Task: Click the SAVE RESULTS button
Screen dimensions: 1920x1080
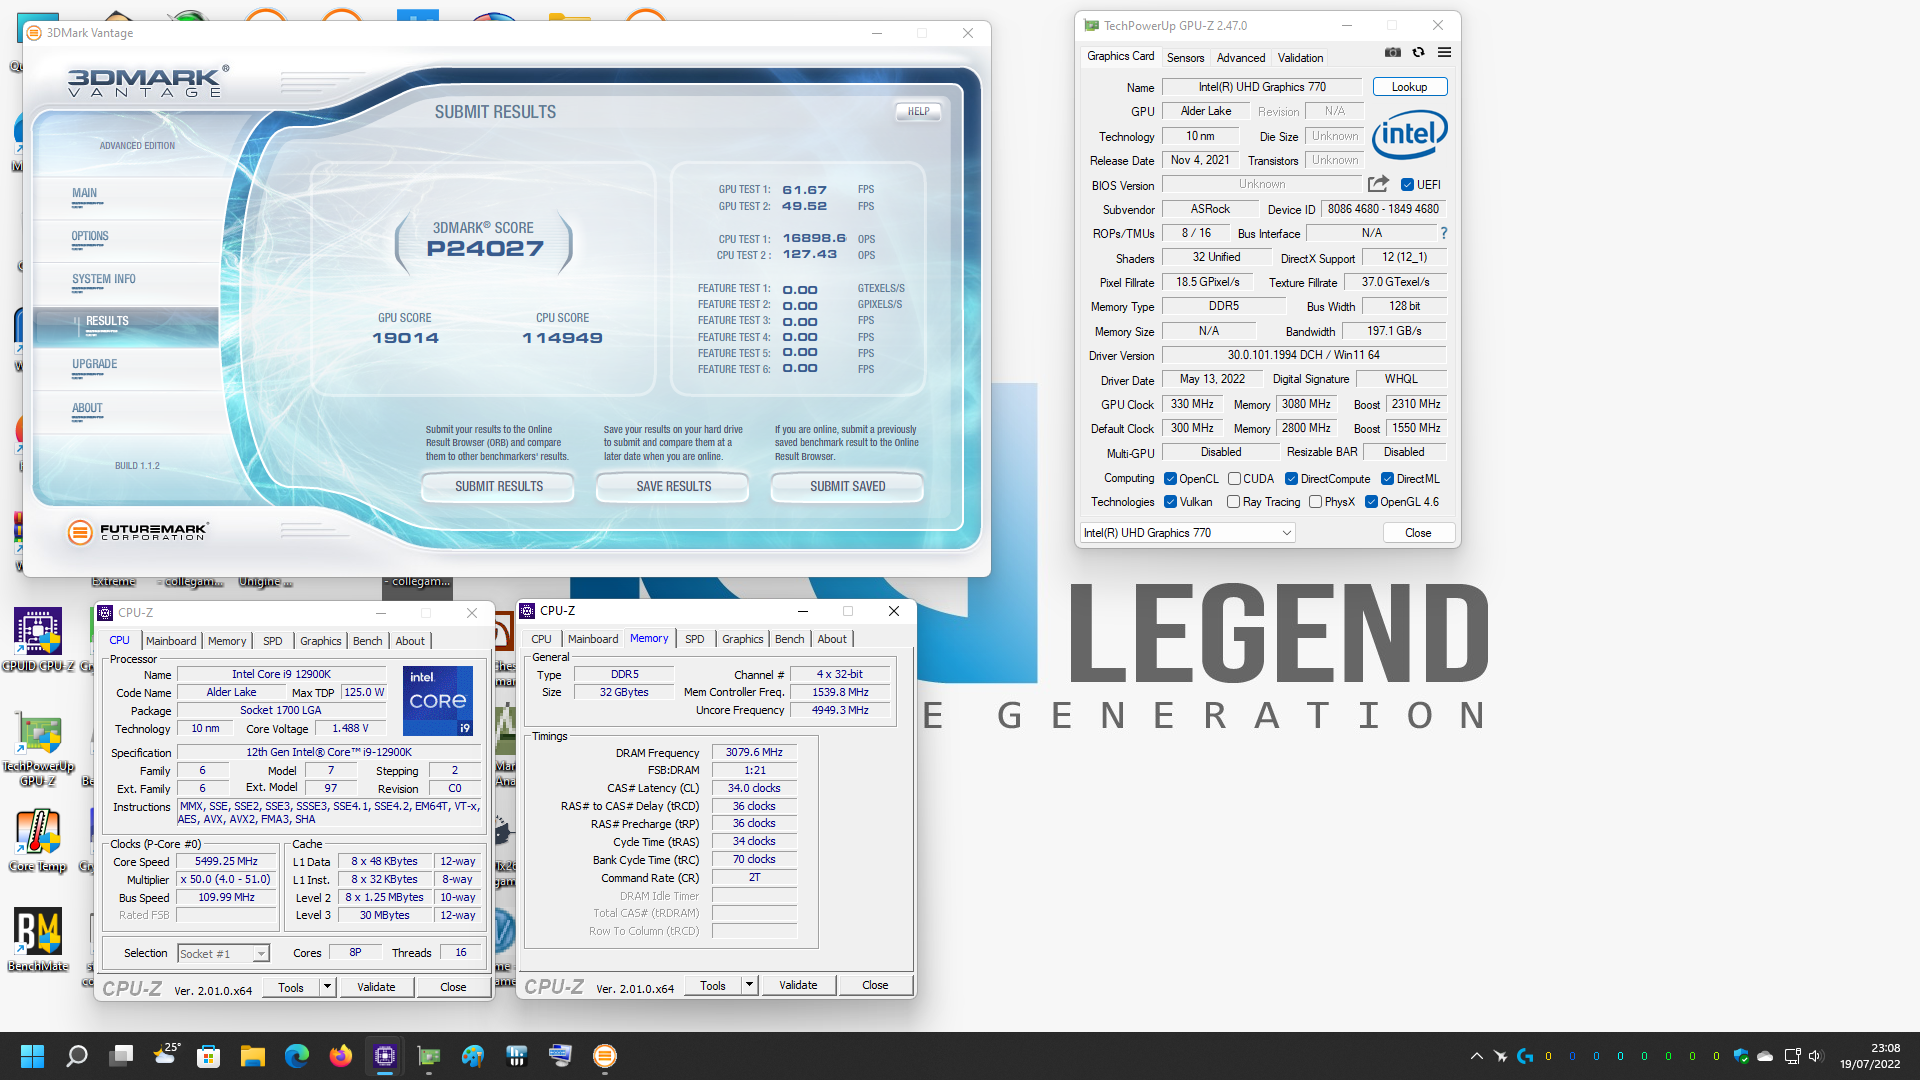Action: [674, 487]
